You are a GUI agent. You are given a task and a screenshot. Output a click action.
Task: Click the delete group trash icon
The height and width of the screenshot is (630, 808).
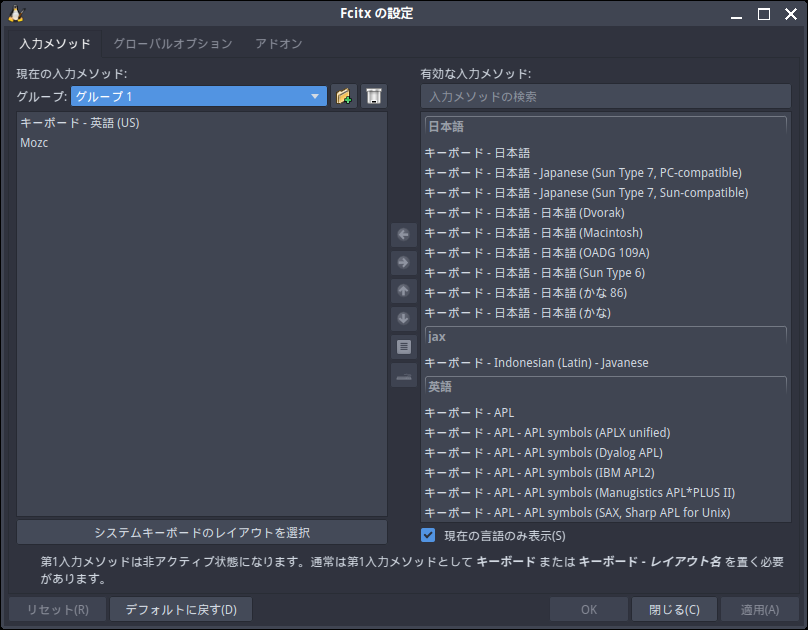(374, 96)
